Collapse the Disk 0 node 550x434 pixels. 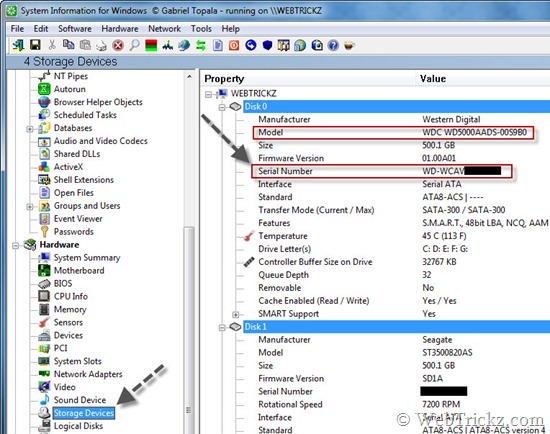click(x=222, y=107)
